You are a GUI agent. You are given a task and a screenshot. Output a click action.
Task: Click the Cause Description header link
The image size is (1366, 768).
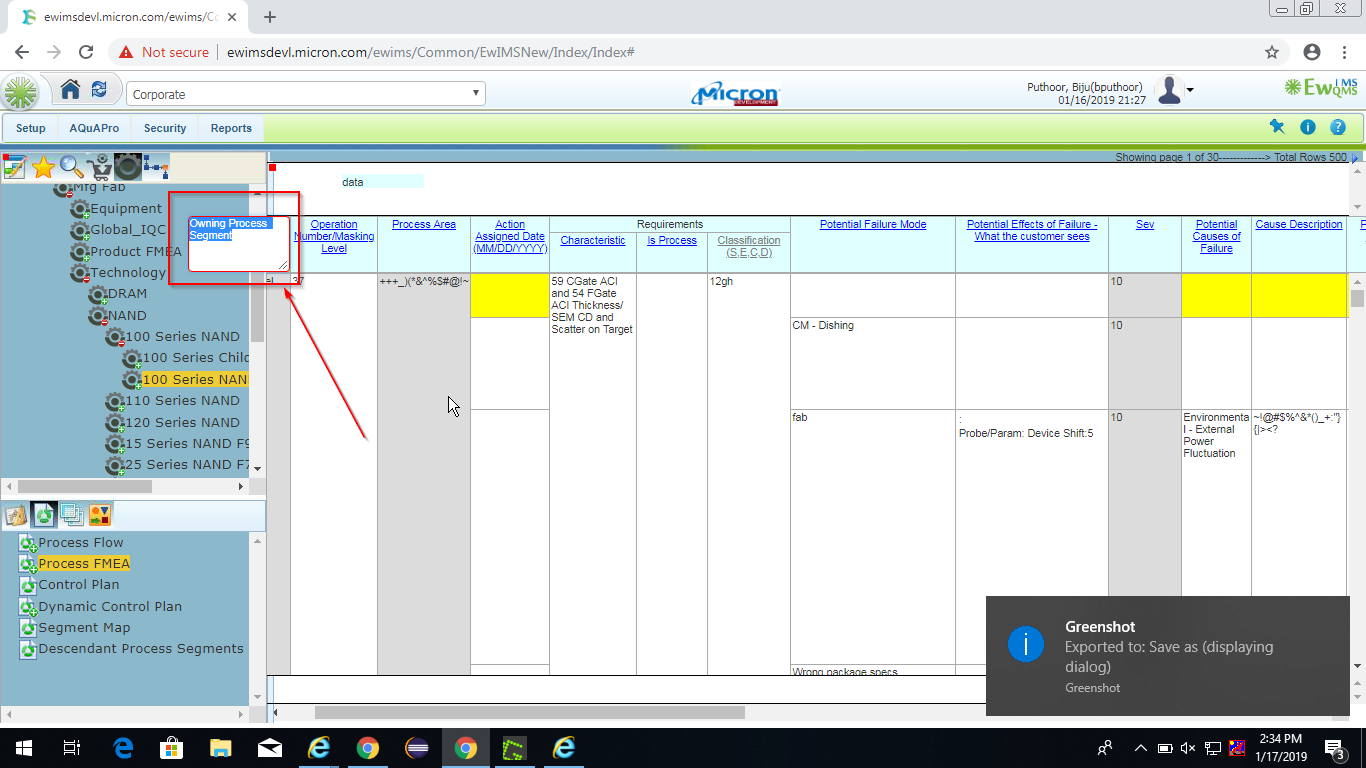(x=1299, y=224)
